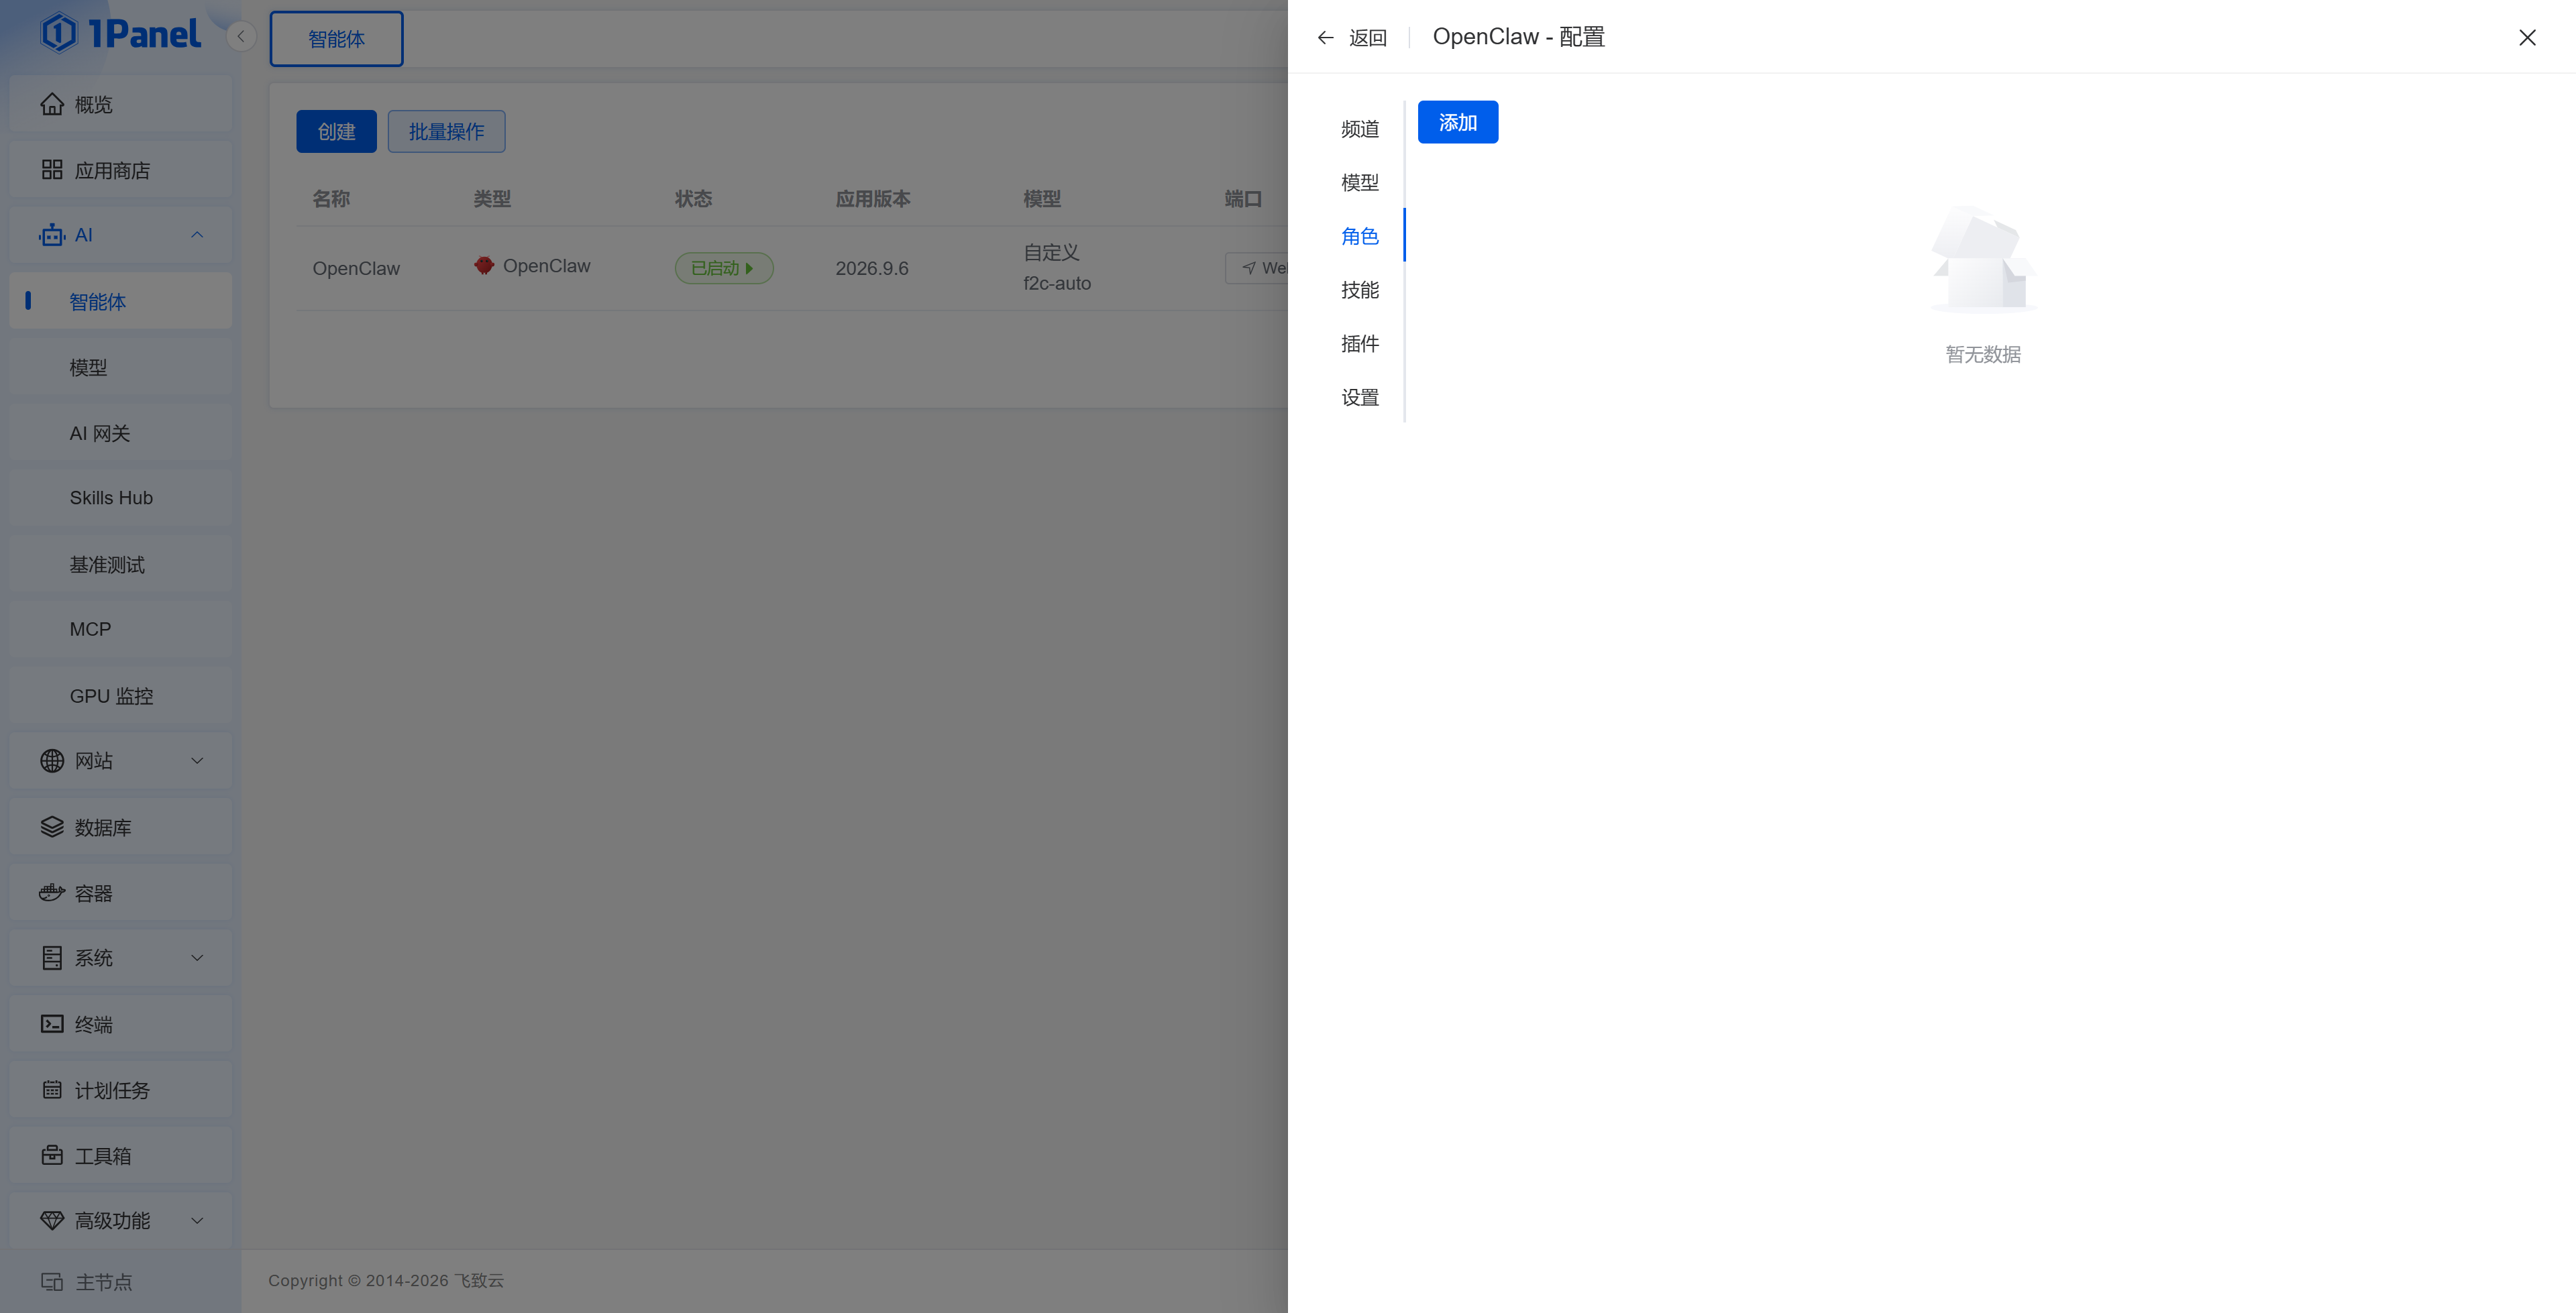Open the 容器 docker icon menu
Screen dimensions: 2576x1313
52,893
